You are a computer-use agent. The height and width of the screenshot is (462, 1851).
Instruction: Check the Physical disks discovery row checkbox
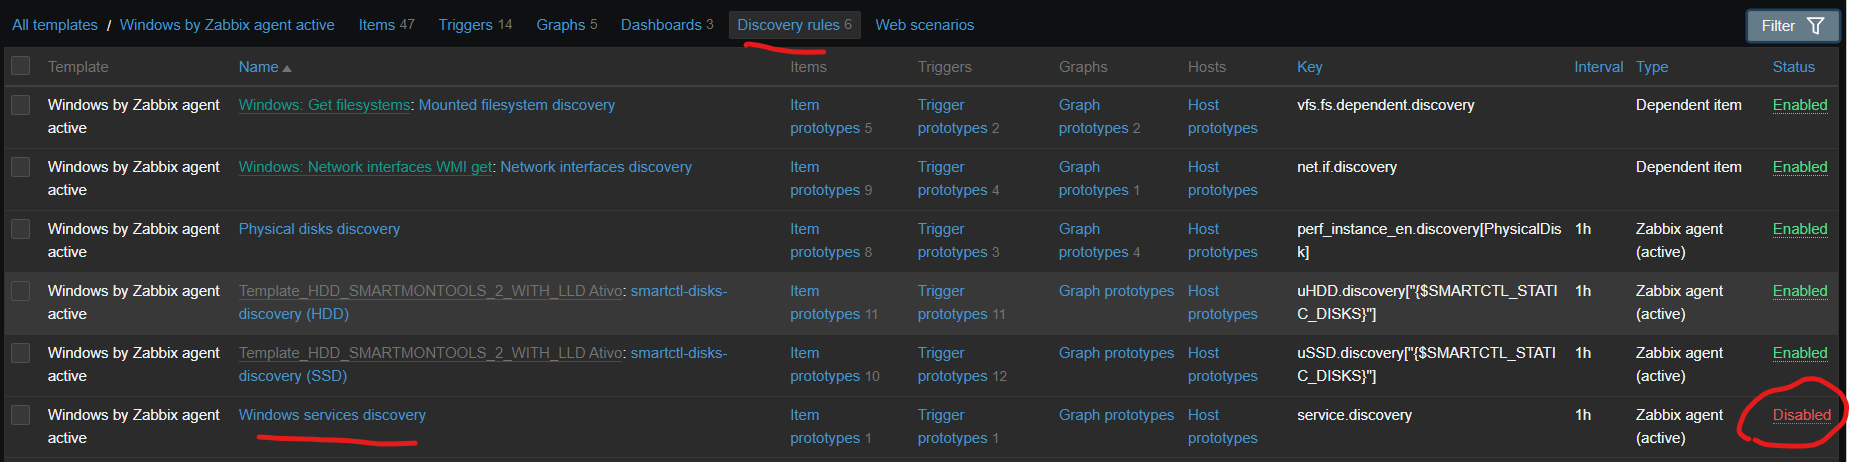coord(20,229)
